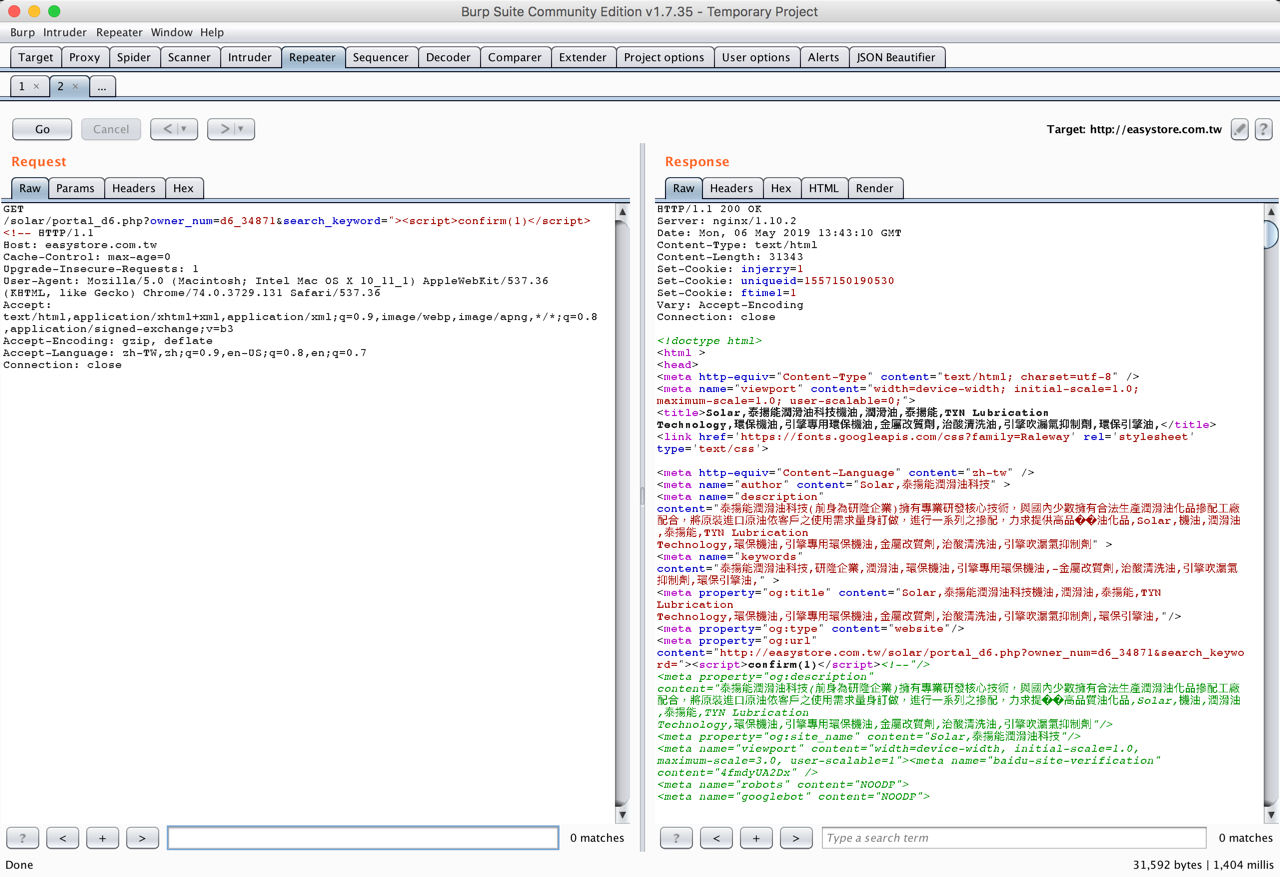Add a new Repeater tab with ellipsis
The image size is (1280, 877).
tap(102, 87)
